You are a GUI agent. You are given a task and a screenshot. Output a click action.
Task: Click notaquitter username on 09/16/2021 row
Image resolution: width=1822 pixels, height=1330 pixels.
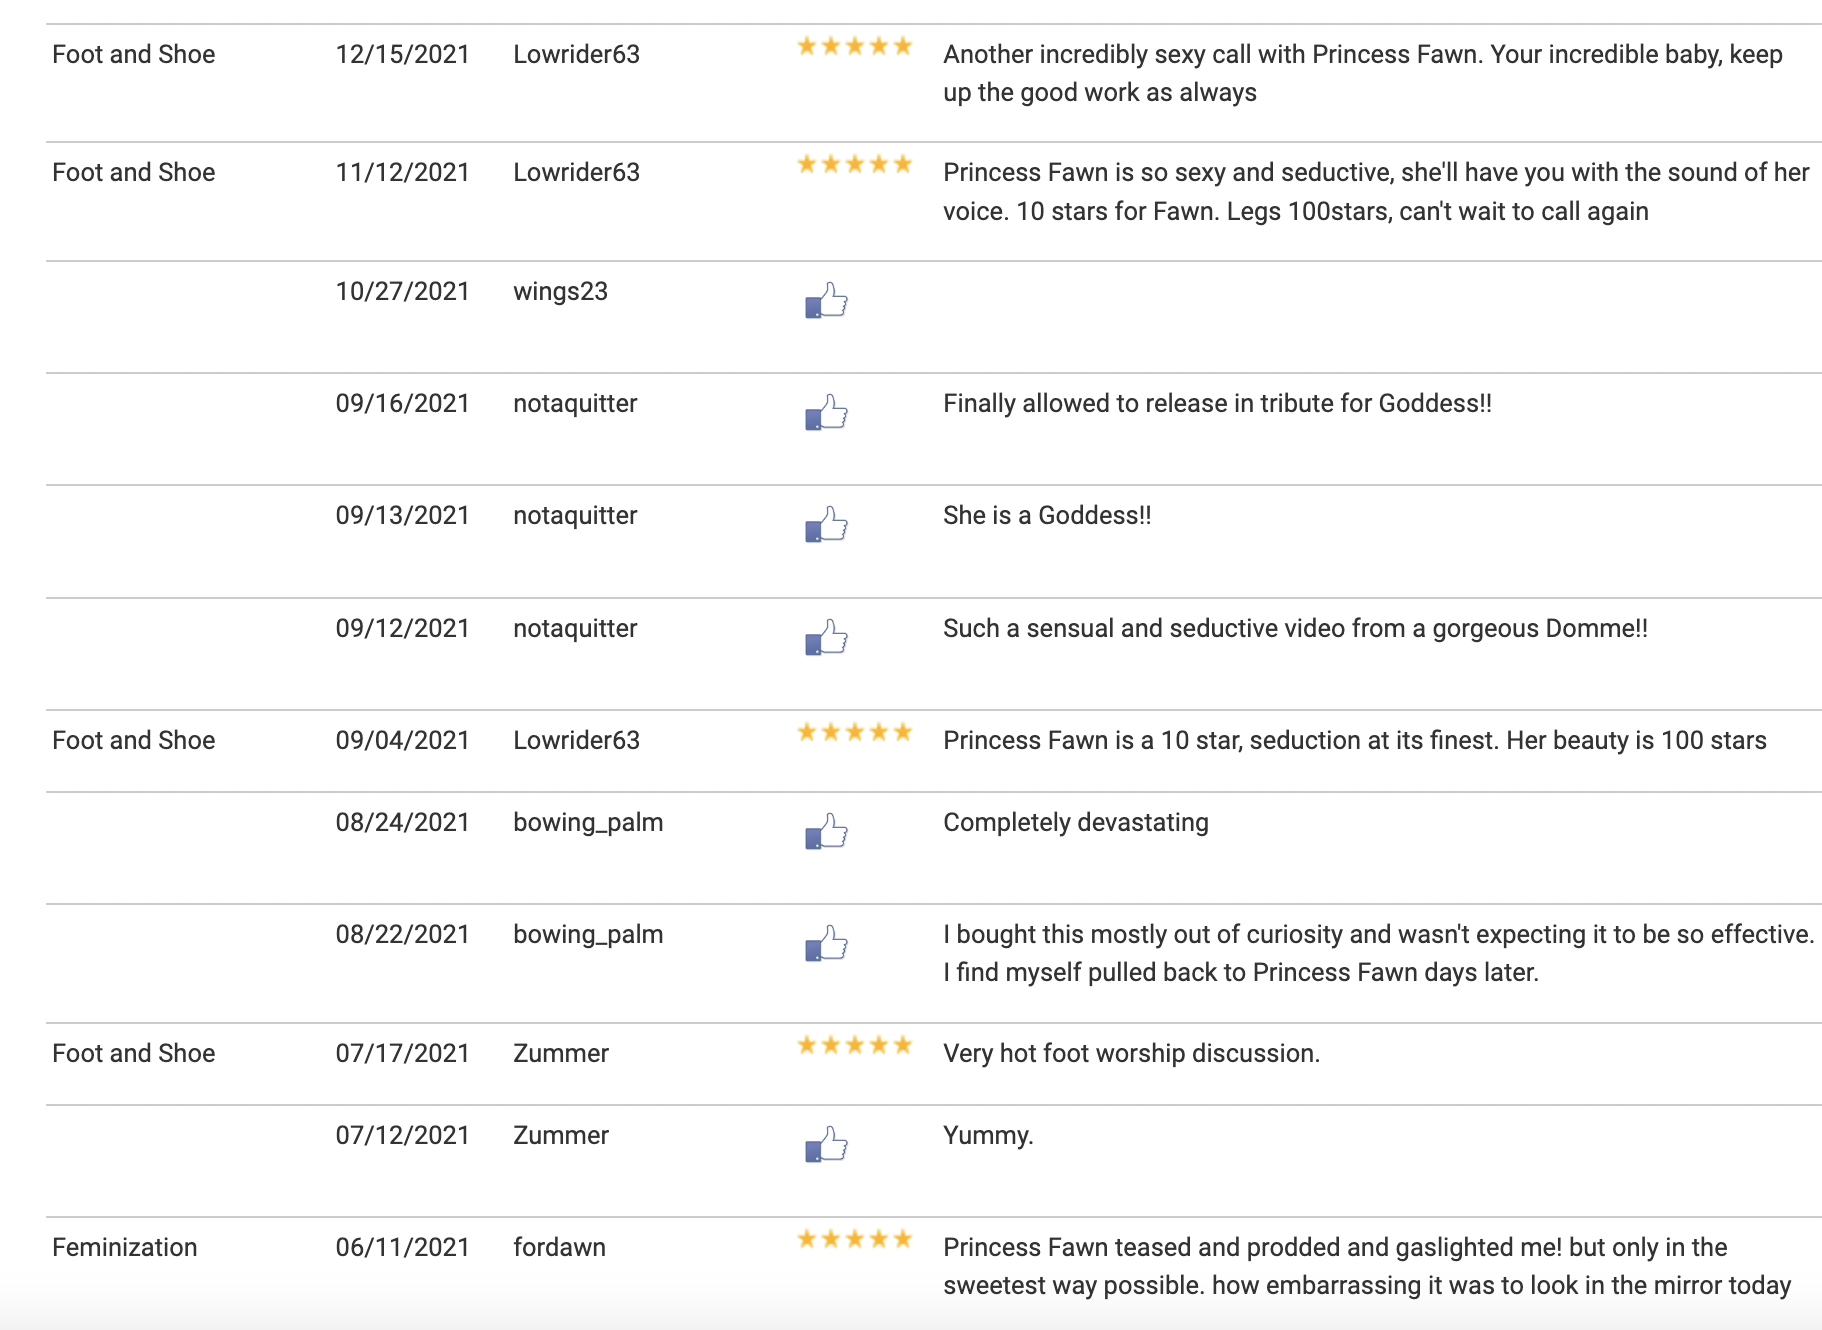pos(575,403)
